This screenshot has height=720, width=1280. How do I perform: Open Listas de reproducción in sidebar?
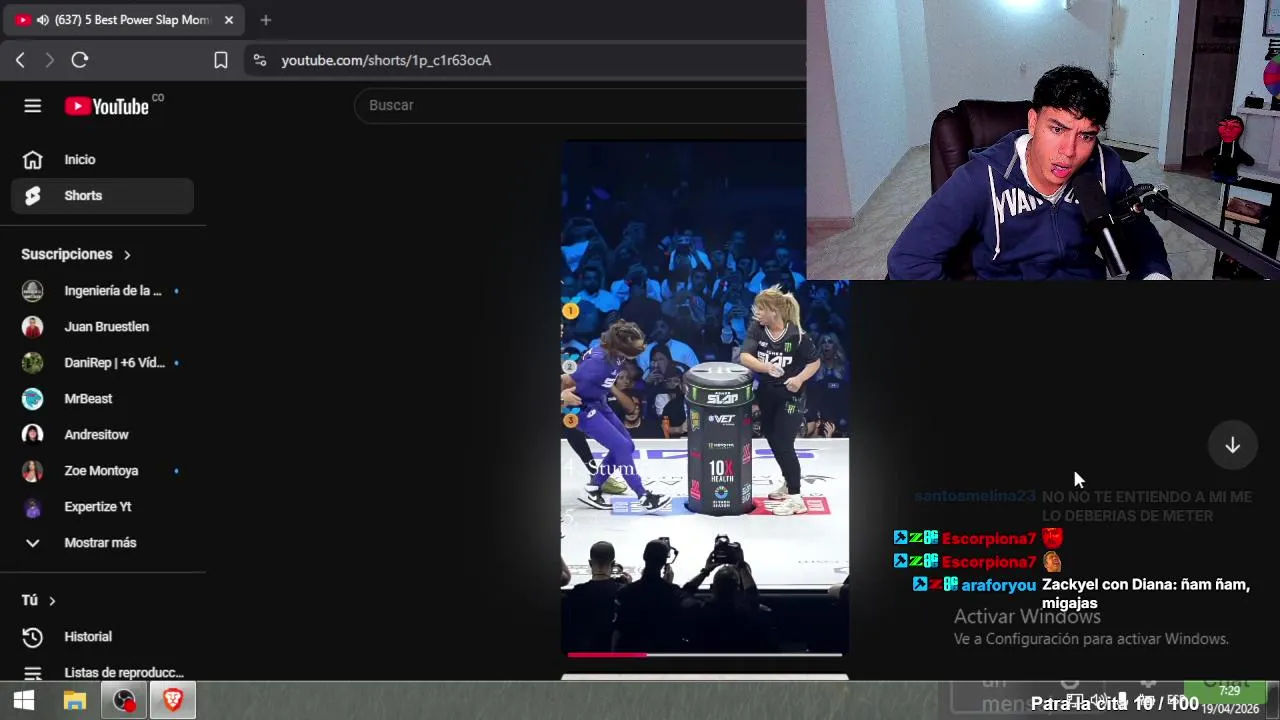102,673
